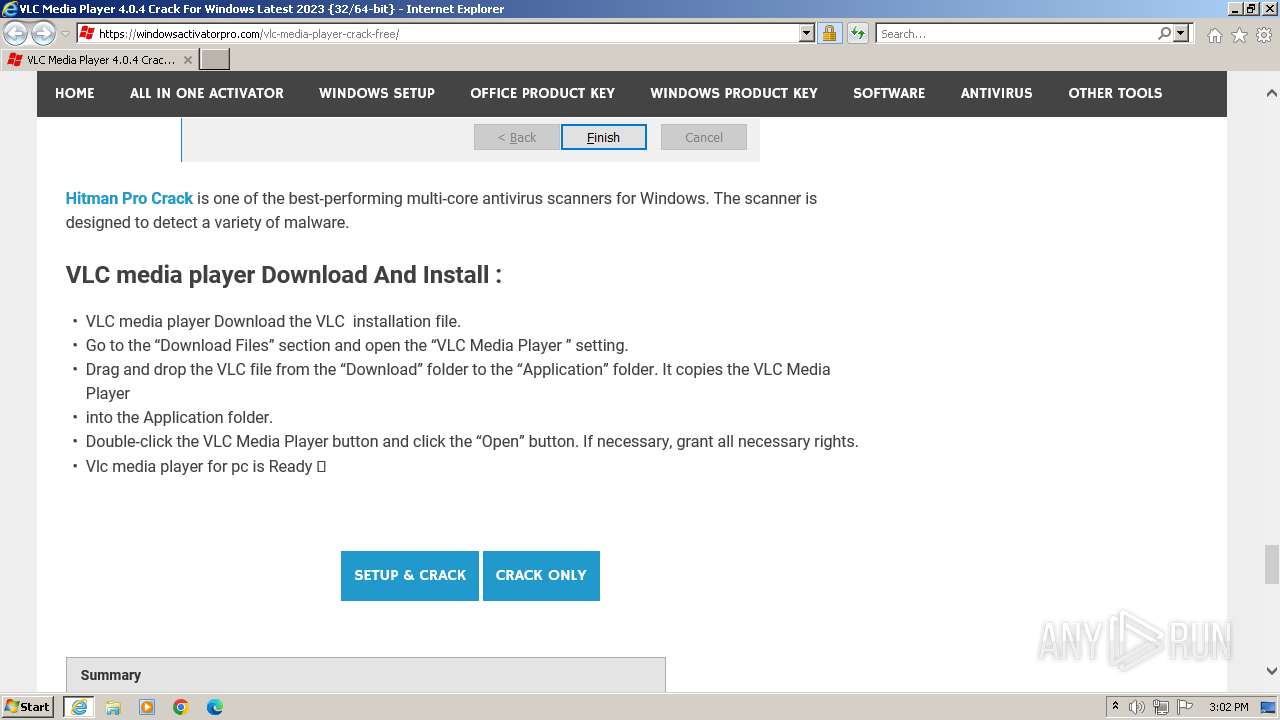Click the search magnifier icon
Viewport: 1280px width, 720px height.
pyautogui.click(x=1164, y=33)
